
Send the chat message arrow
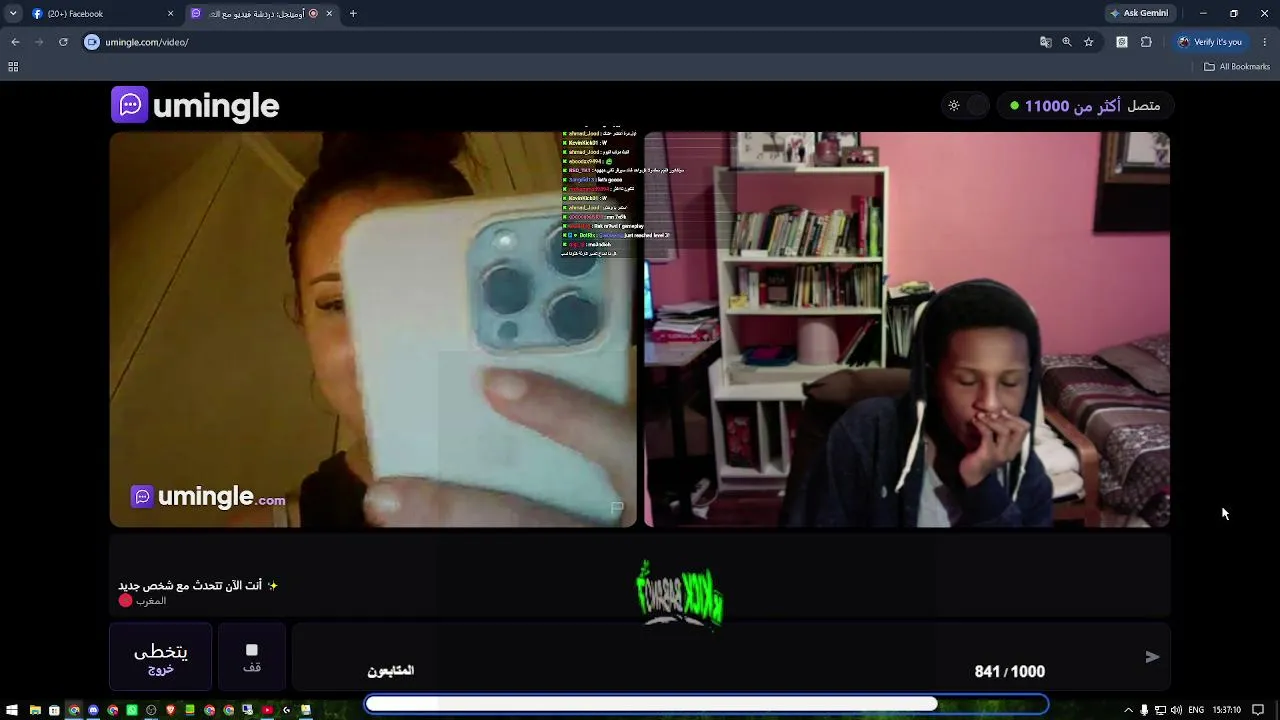coord(1152,657)
